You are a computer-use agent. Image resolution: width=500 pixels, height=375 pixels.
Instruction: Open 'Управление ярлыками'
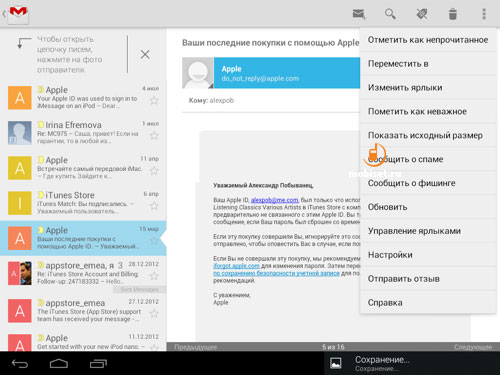tap(428, 231)
